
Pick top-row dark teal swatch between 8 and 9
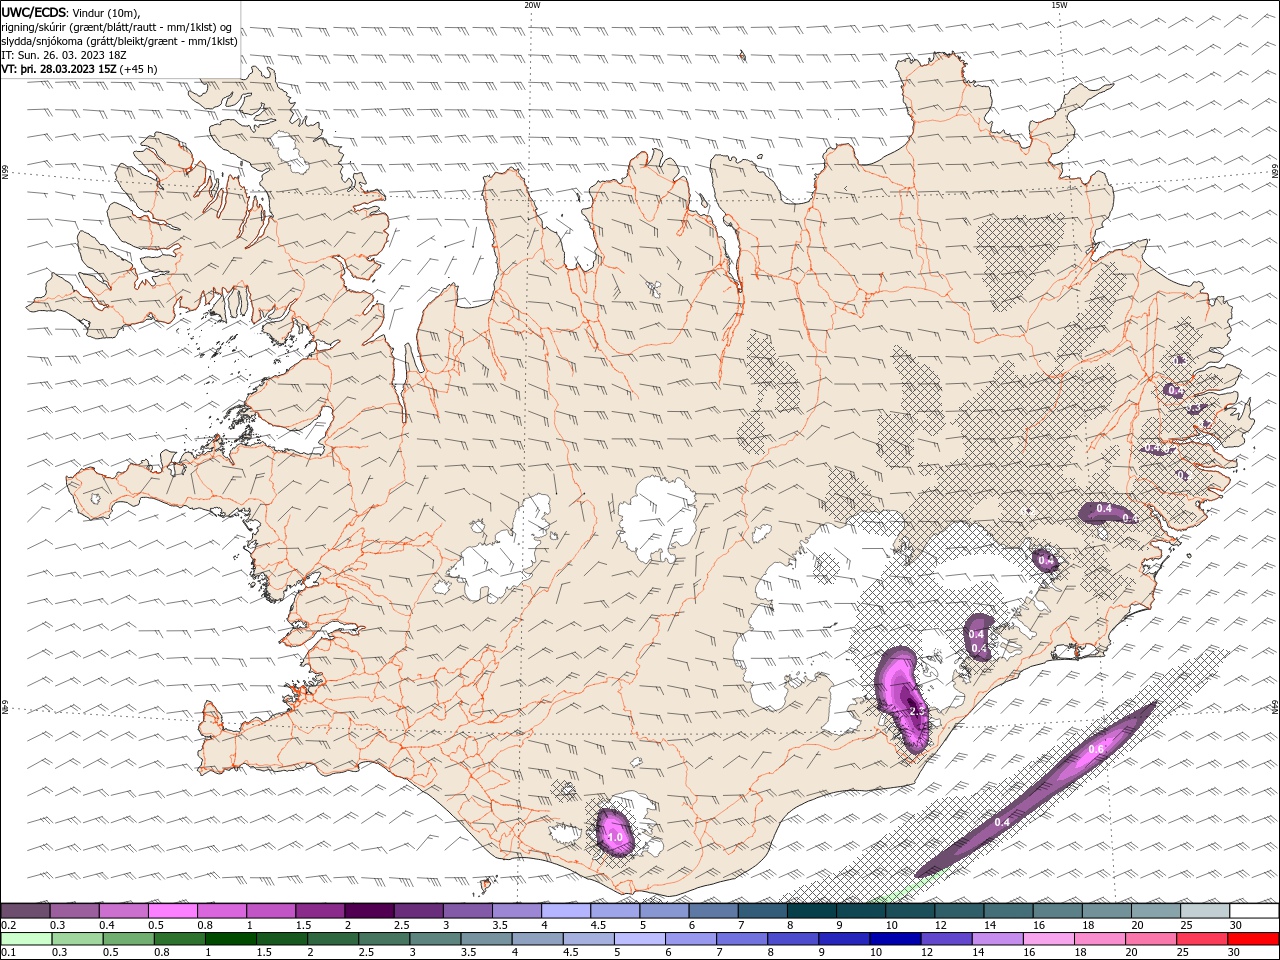click(x=811, y=910)
